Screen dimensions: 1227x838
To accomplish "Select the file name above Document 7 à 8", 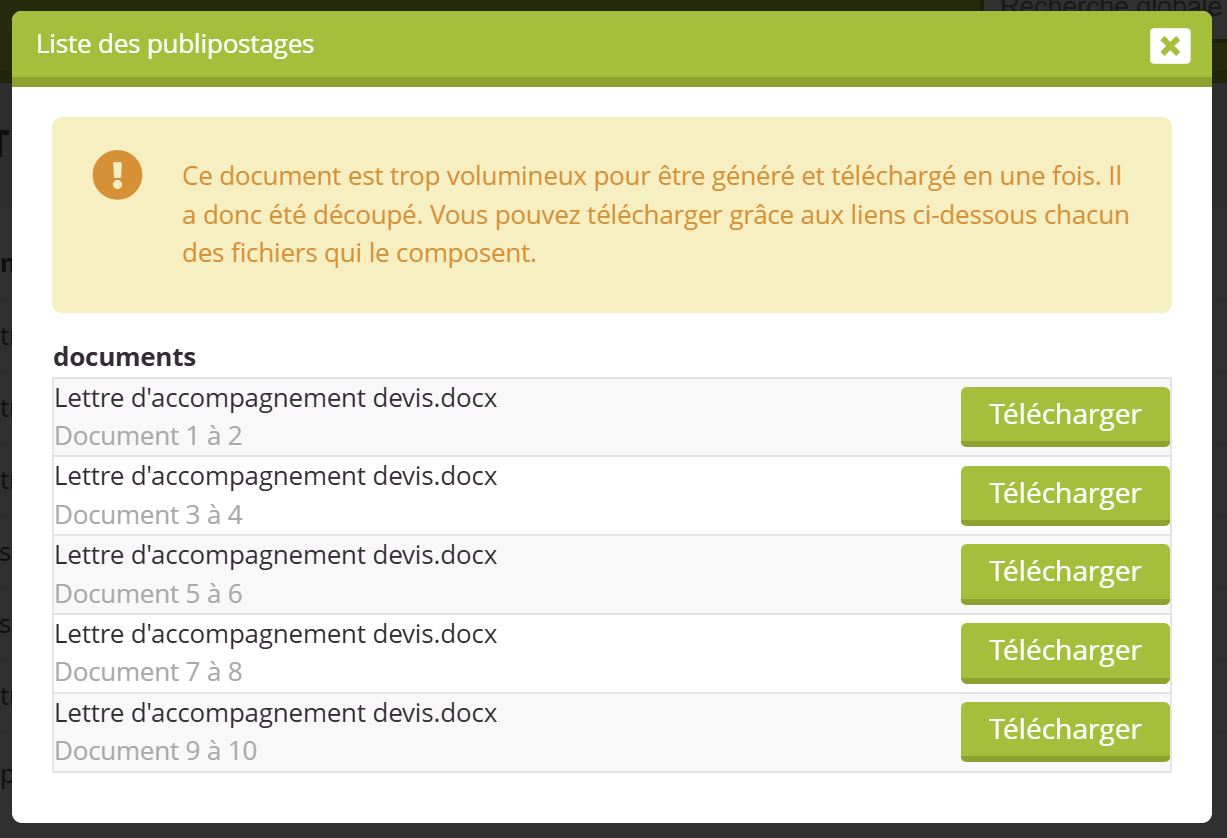I will click(x=276, y=635).
